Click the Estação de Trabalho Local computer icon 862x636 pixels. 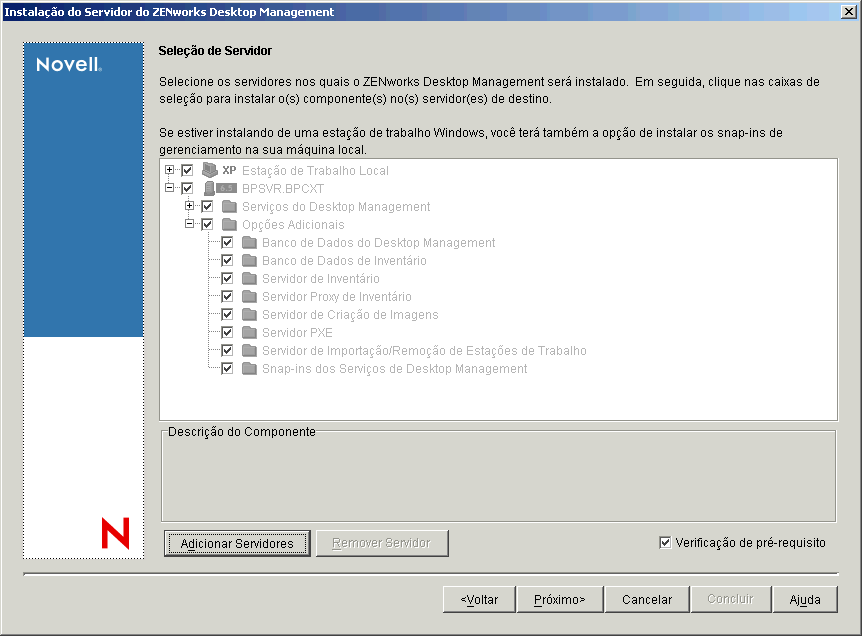210,170
